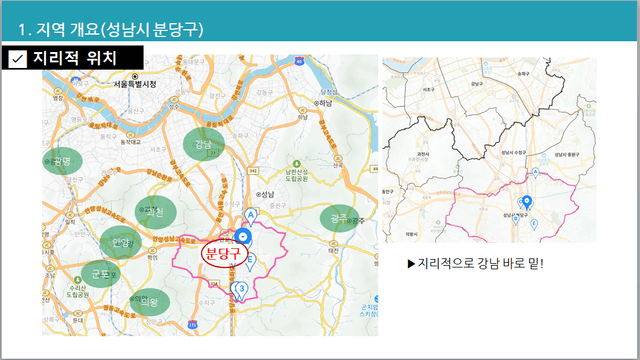Image resolution: width=640 pixels, height=360 pixels.
Task: Click 강남구 label on right map
Action: click(477, 84)
